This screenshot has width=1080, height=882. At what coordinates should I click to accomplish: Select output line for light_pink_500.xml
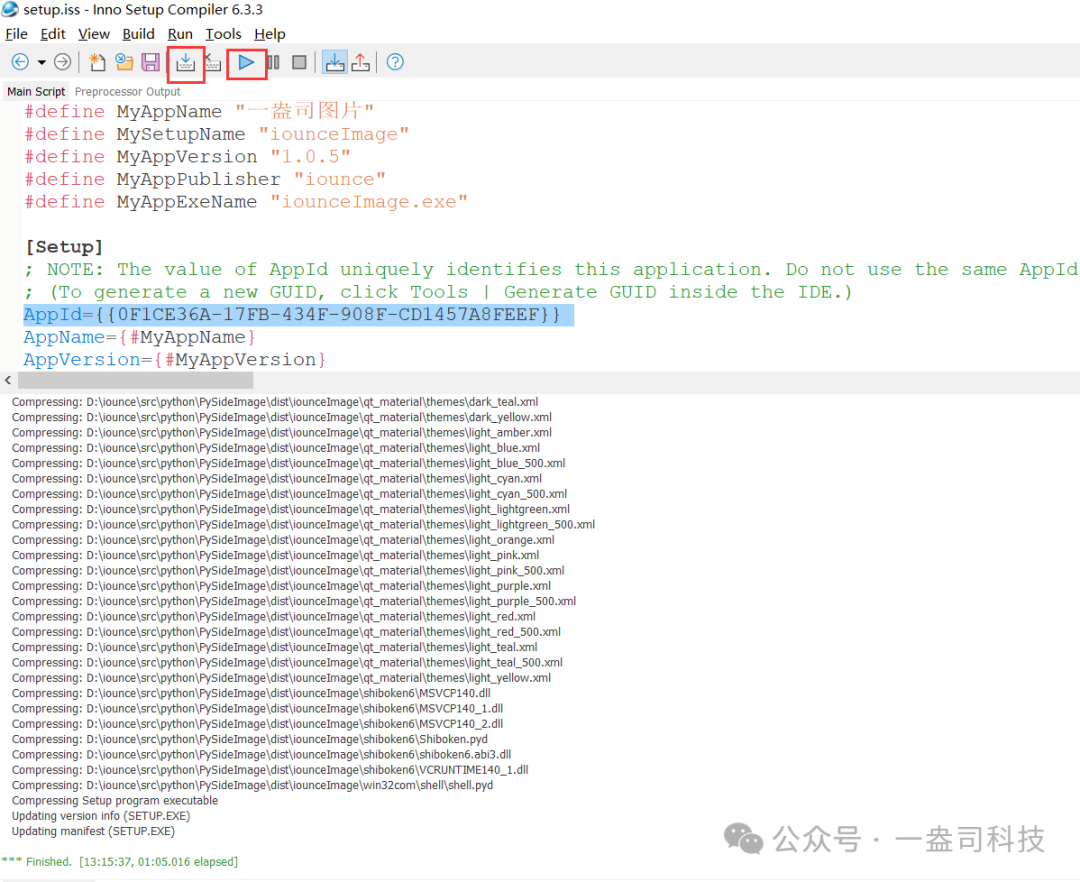tap(288, 571)
